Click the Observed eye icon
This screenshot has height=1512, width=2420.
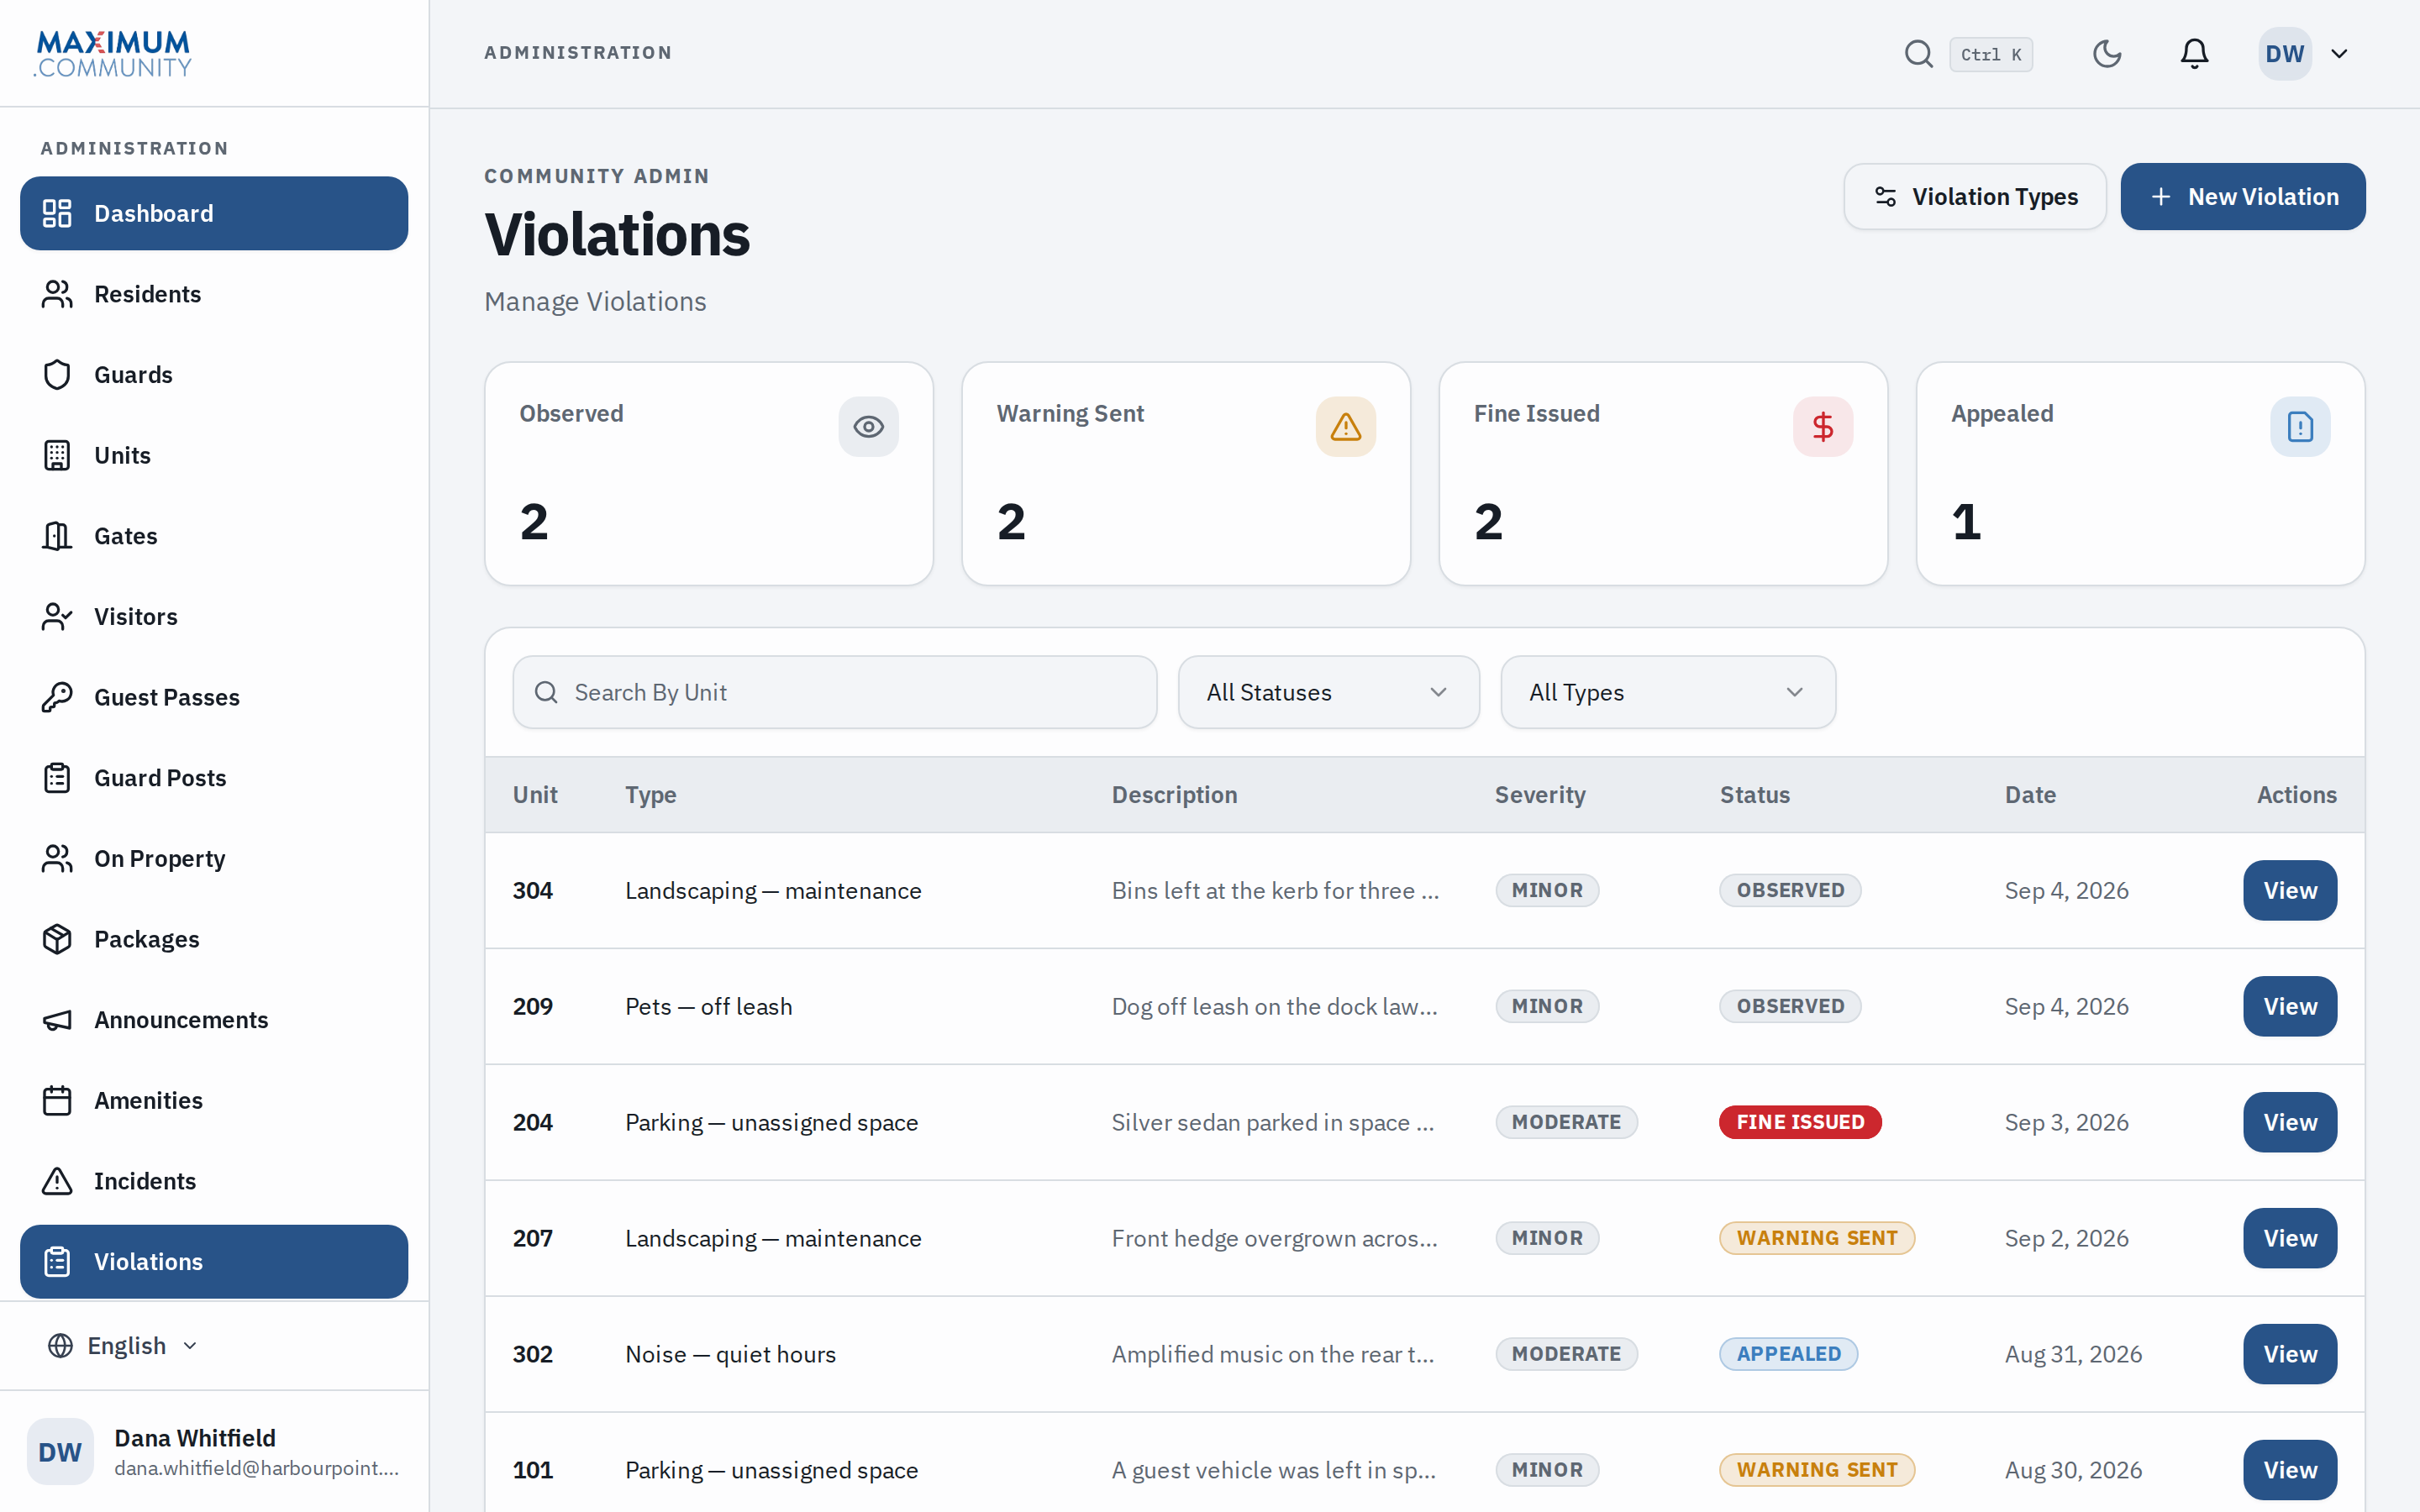click(868, 427)
